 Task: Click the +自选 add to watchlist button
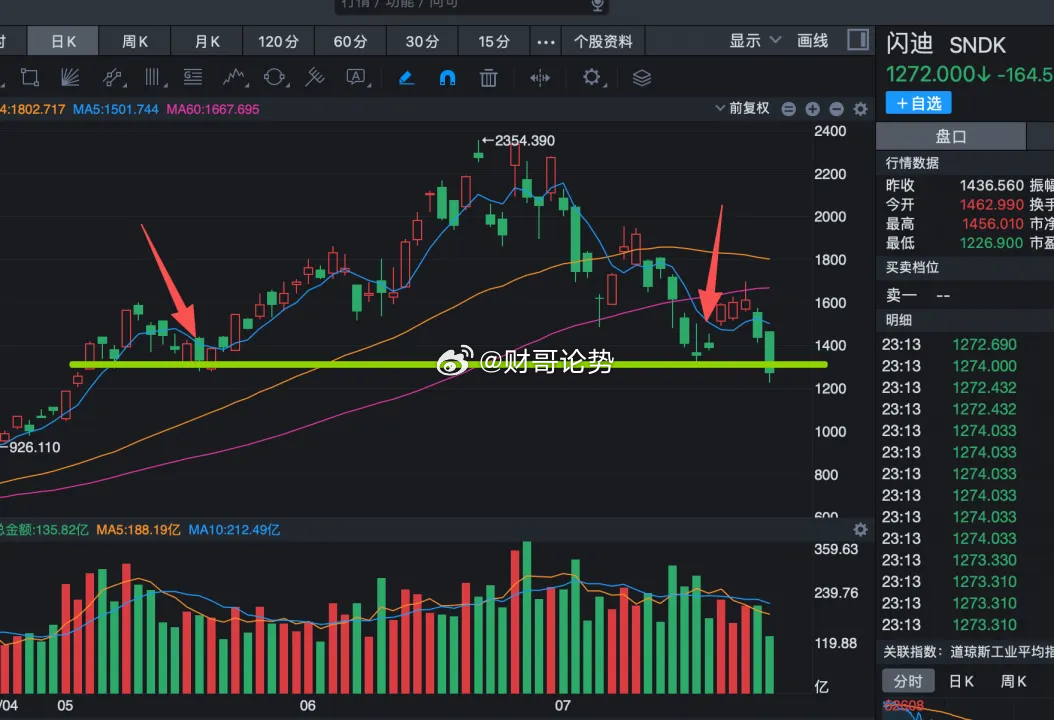pos(918,103)
